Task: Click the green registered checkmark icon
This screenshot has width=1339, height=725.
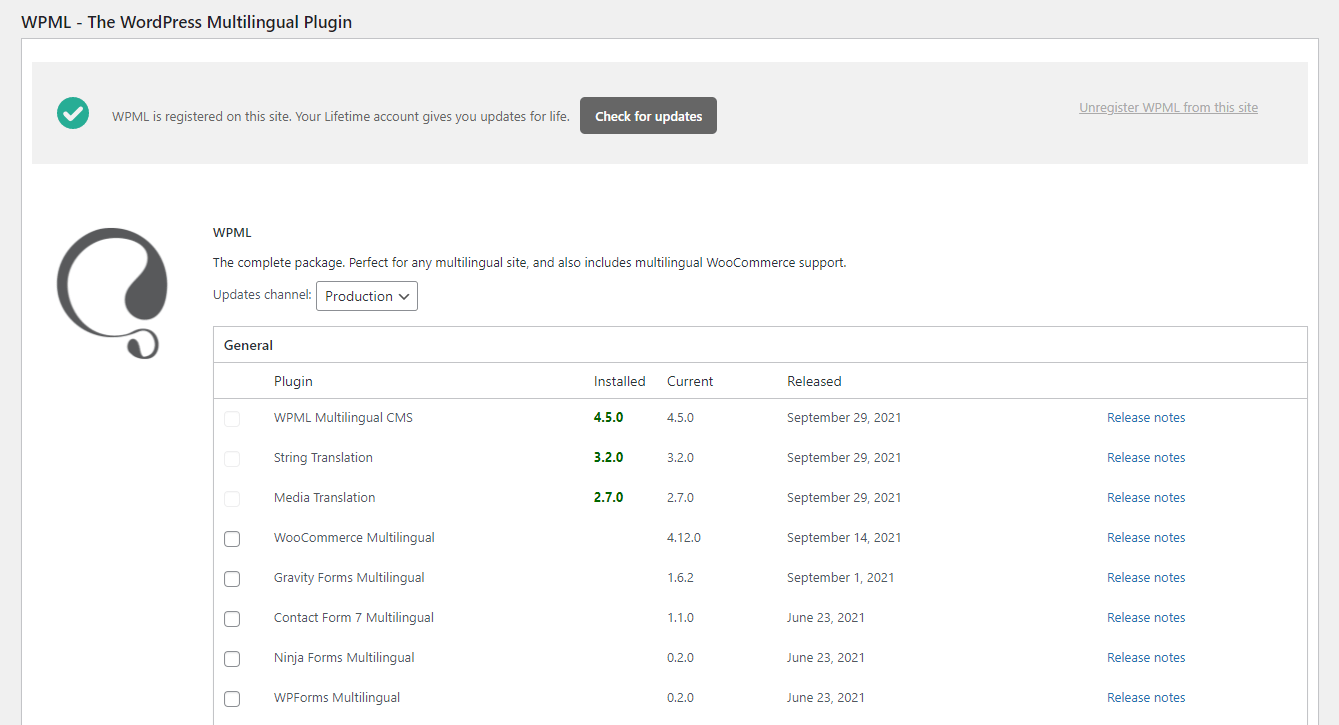Action: click(x=73, y=114)
